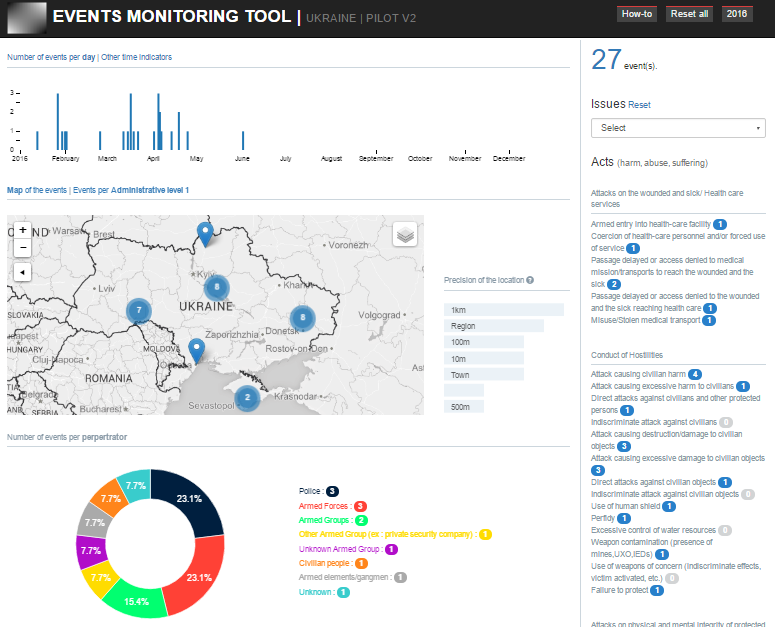Toggle the Region precision filter bar
Image resolution: width=775 pixels, height=627 pixels.
[x=493, y=326]
